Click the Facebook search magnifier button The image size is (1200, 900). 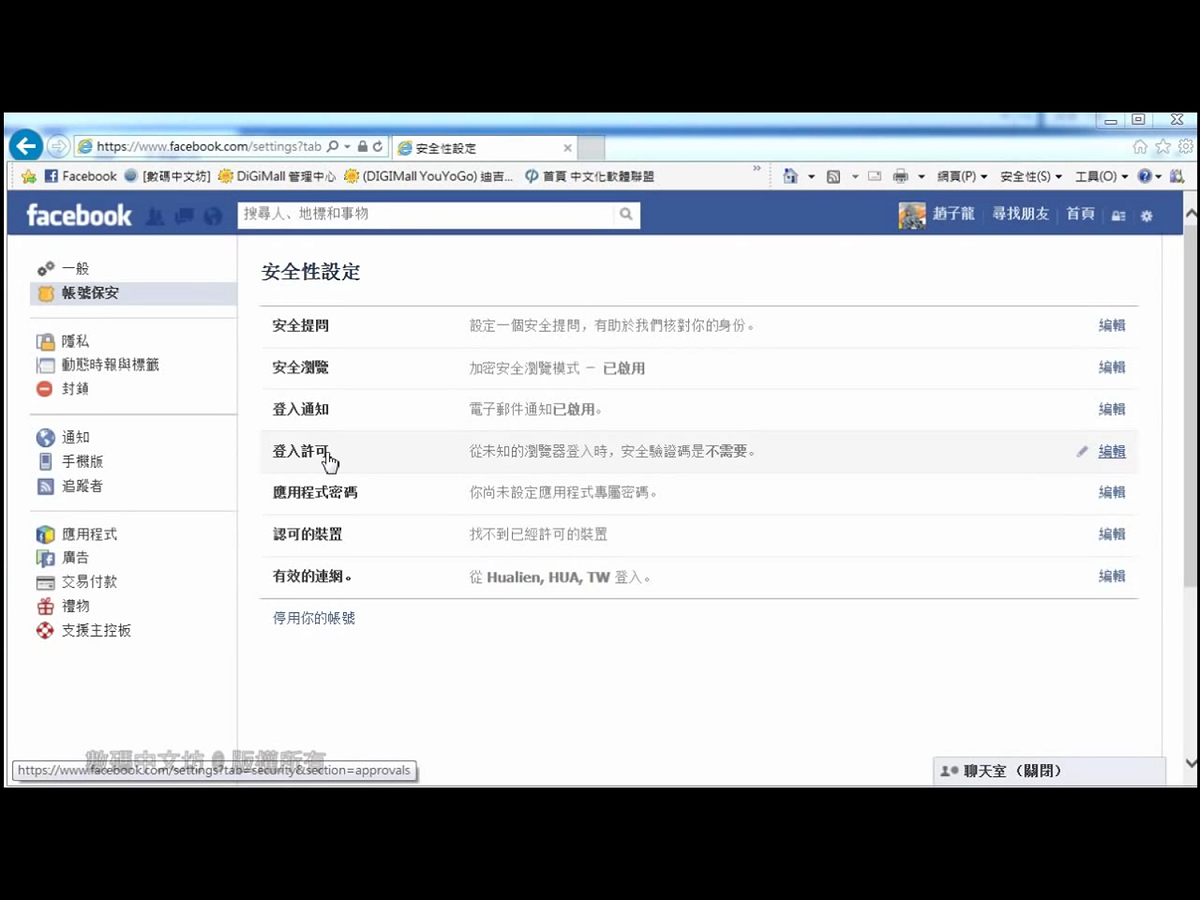pos(626,214)
